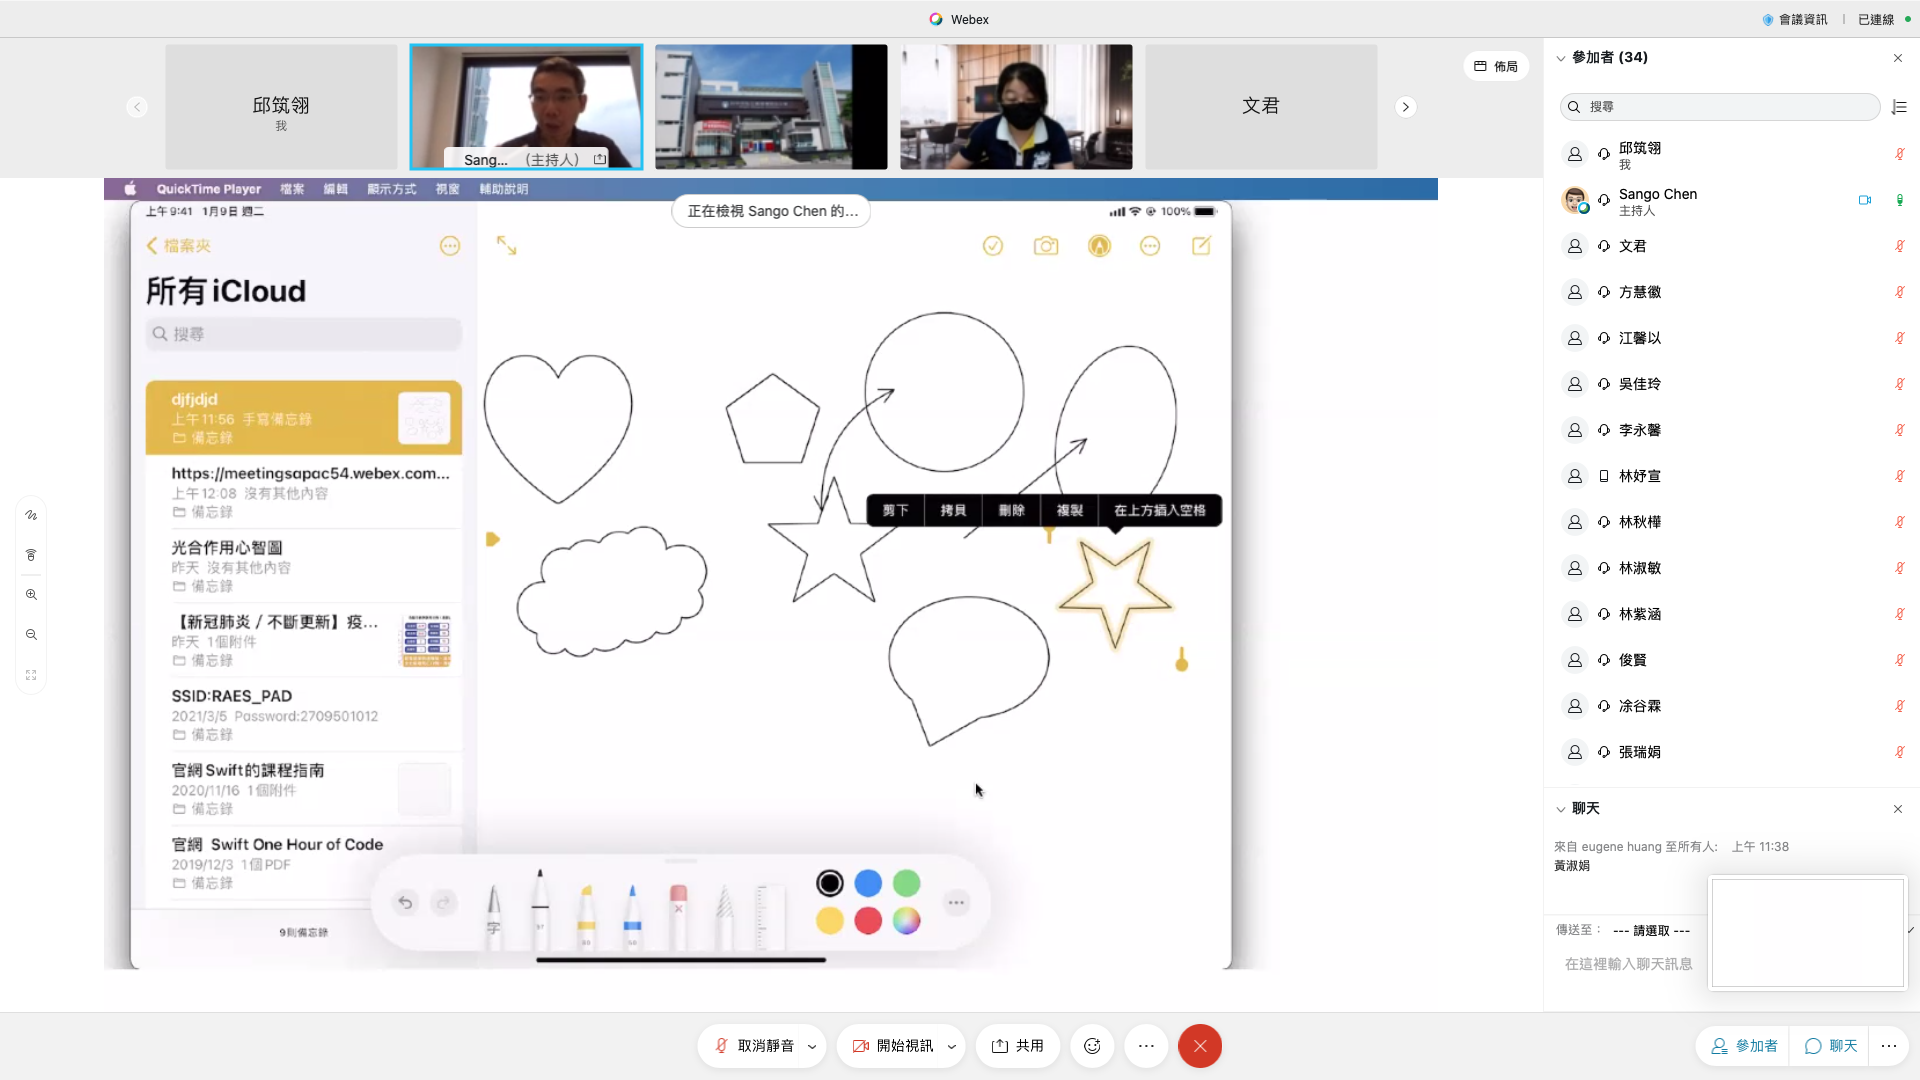Click the emoji reactions icon
Screen dimensions: 1920x1080
(1092, 1046)
